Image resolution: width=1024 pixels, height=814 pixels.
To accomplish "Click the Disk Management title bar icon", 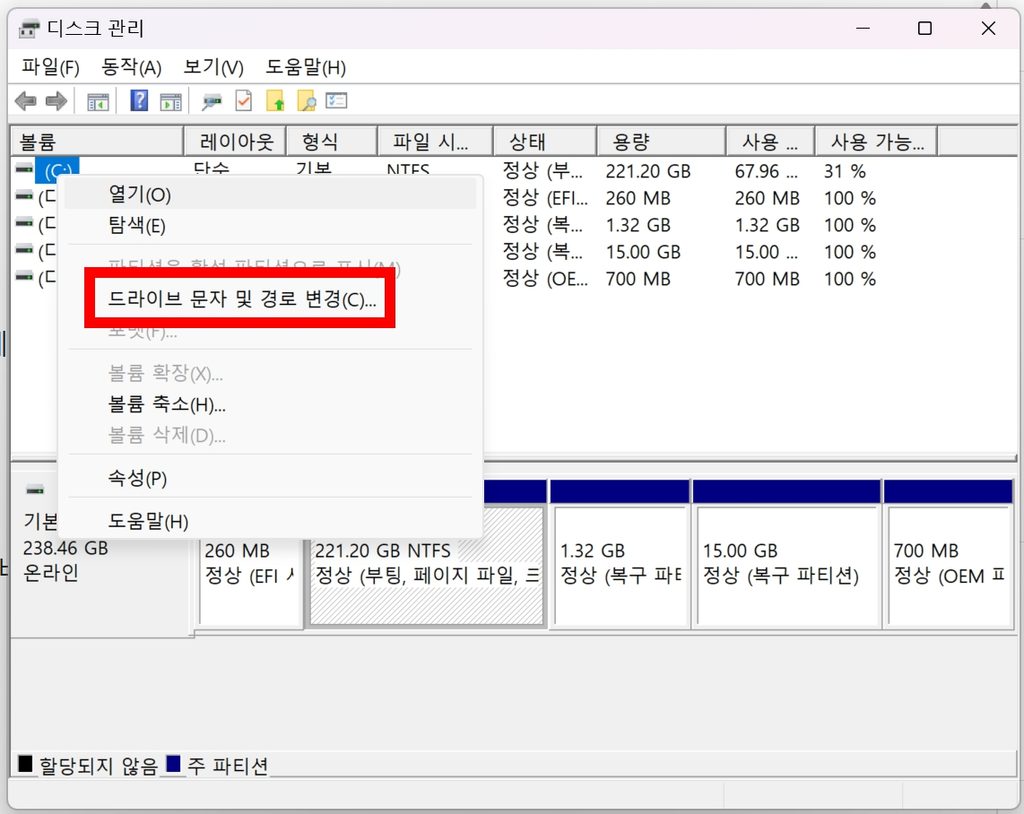I will [29, 29].
